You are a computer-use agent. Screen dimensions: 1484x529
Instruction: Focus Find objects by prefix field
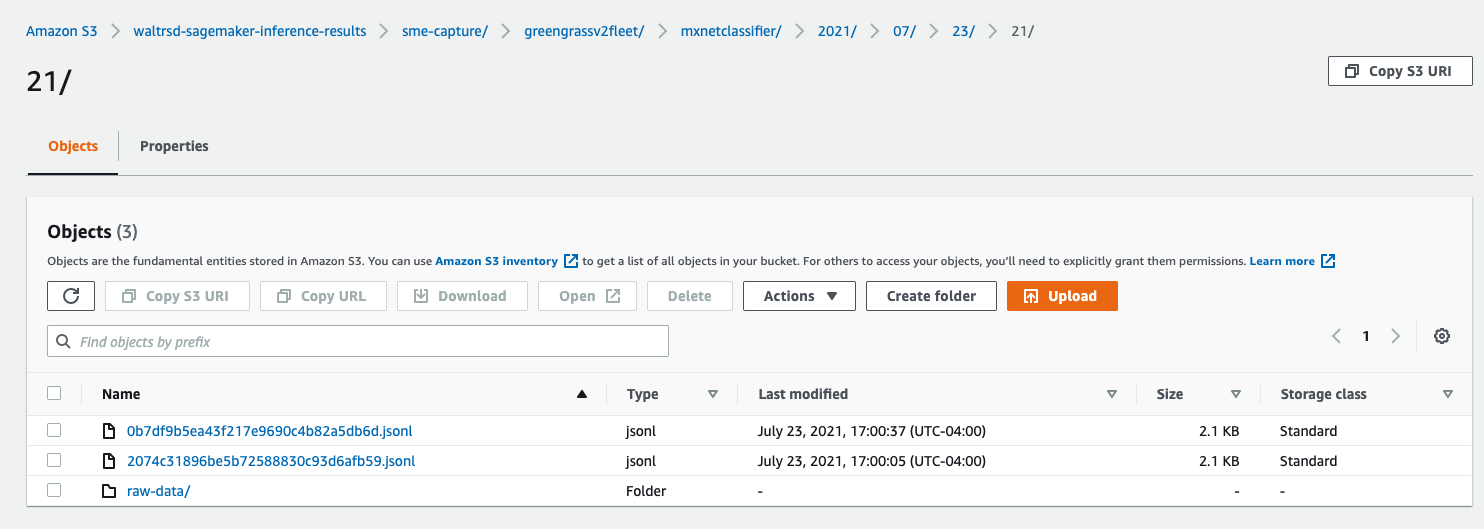[x=358, y=342]
